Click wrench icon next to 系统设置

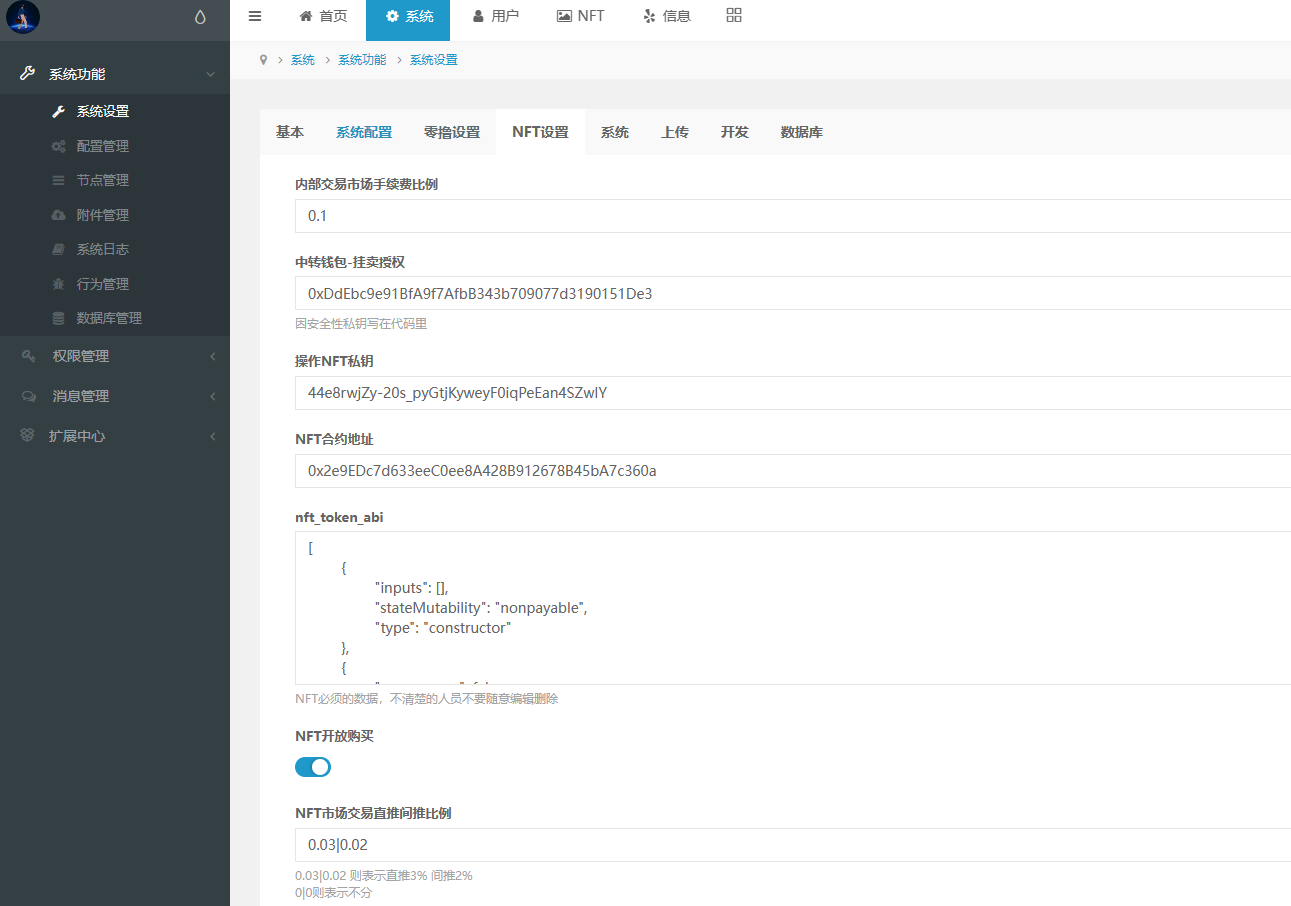(x=58, y=112)
